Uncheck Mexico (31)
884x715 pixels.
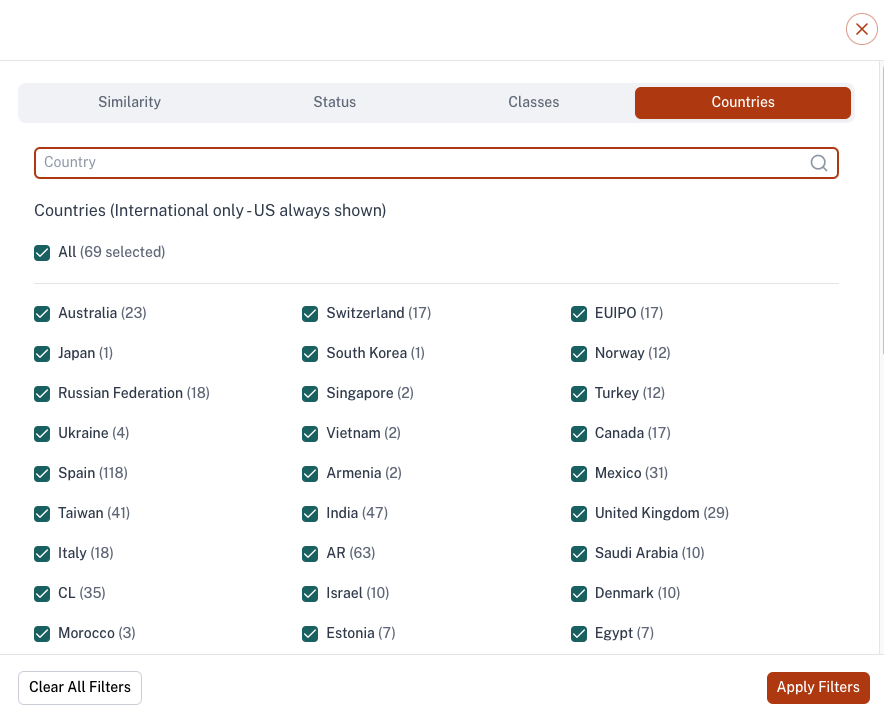tap(579, 474)
